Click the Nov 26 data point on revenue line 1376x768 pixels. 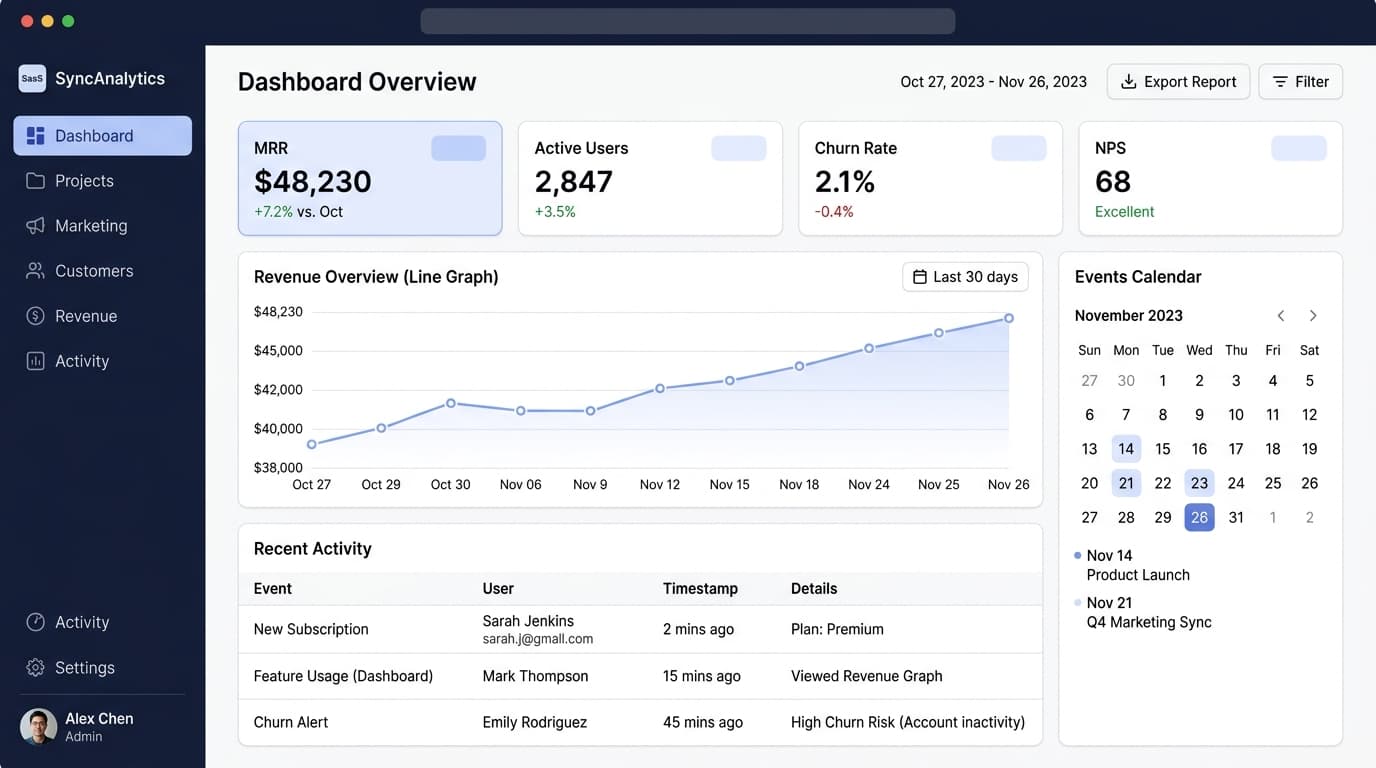click(x=1009, y=318)
